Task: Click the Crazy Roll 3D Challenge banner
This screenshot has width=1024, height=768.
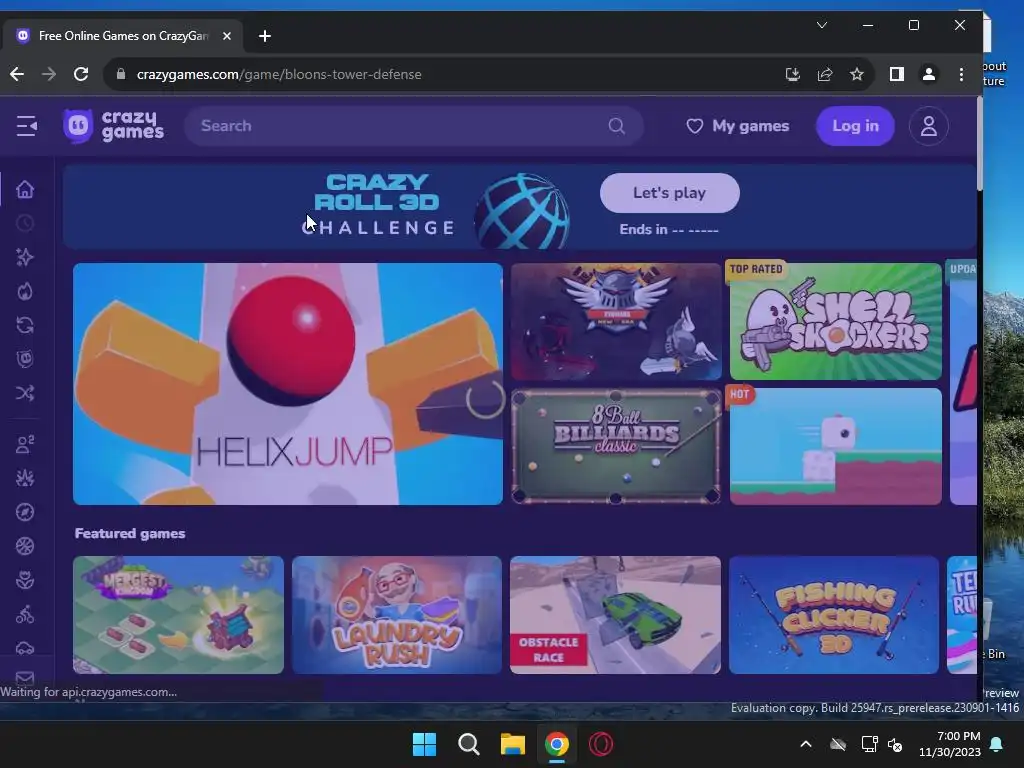Action: (x=520, y=206)
